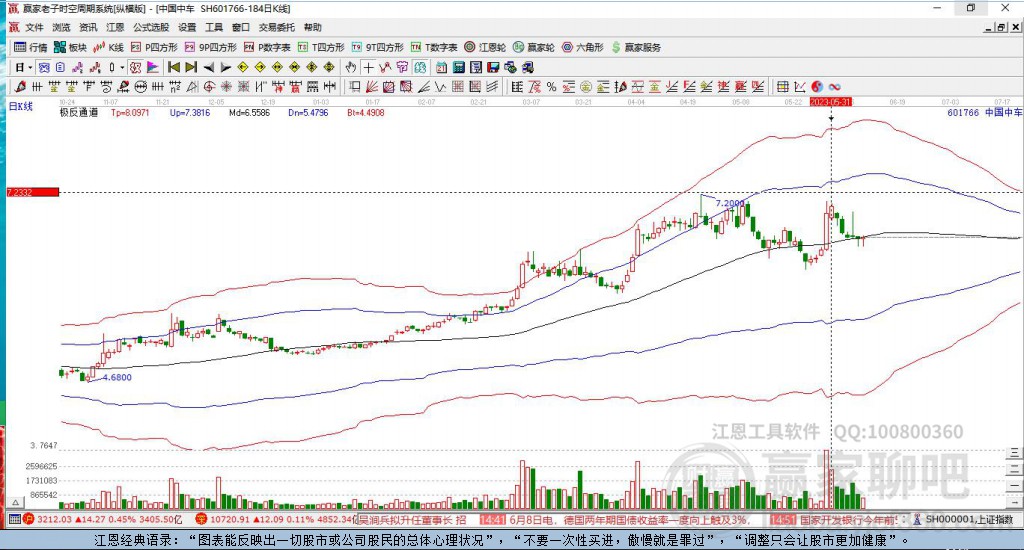1024x550 pixels.
Task: Select the red pen drawing tool
Action: coord(20,86)
